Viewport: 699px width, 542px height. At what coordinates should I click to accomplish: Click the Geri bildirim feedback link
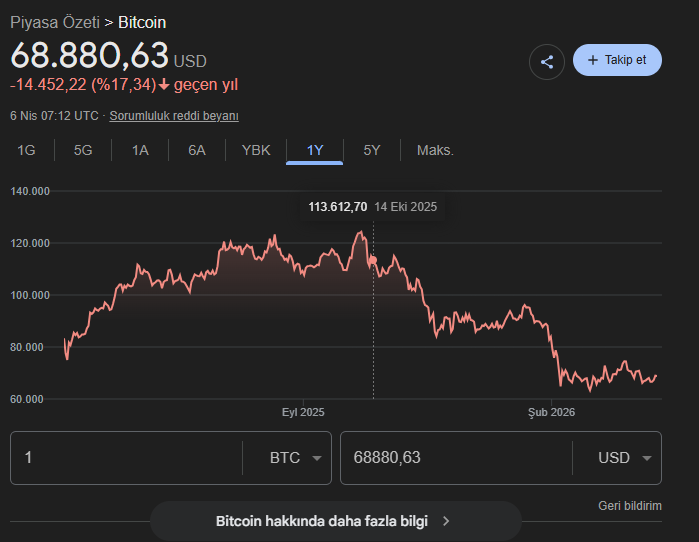click(x=629, y=506)
